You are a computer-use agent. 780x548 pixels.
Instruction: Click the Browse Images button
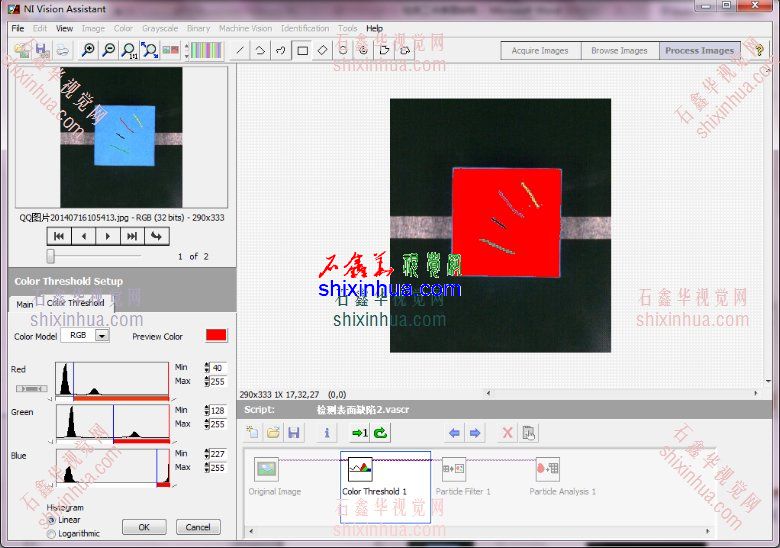(x=619, y=50)
